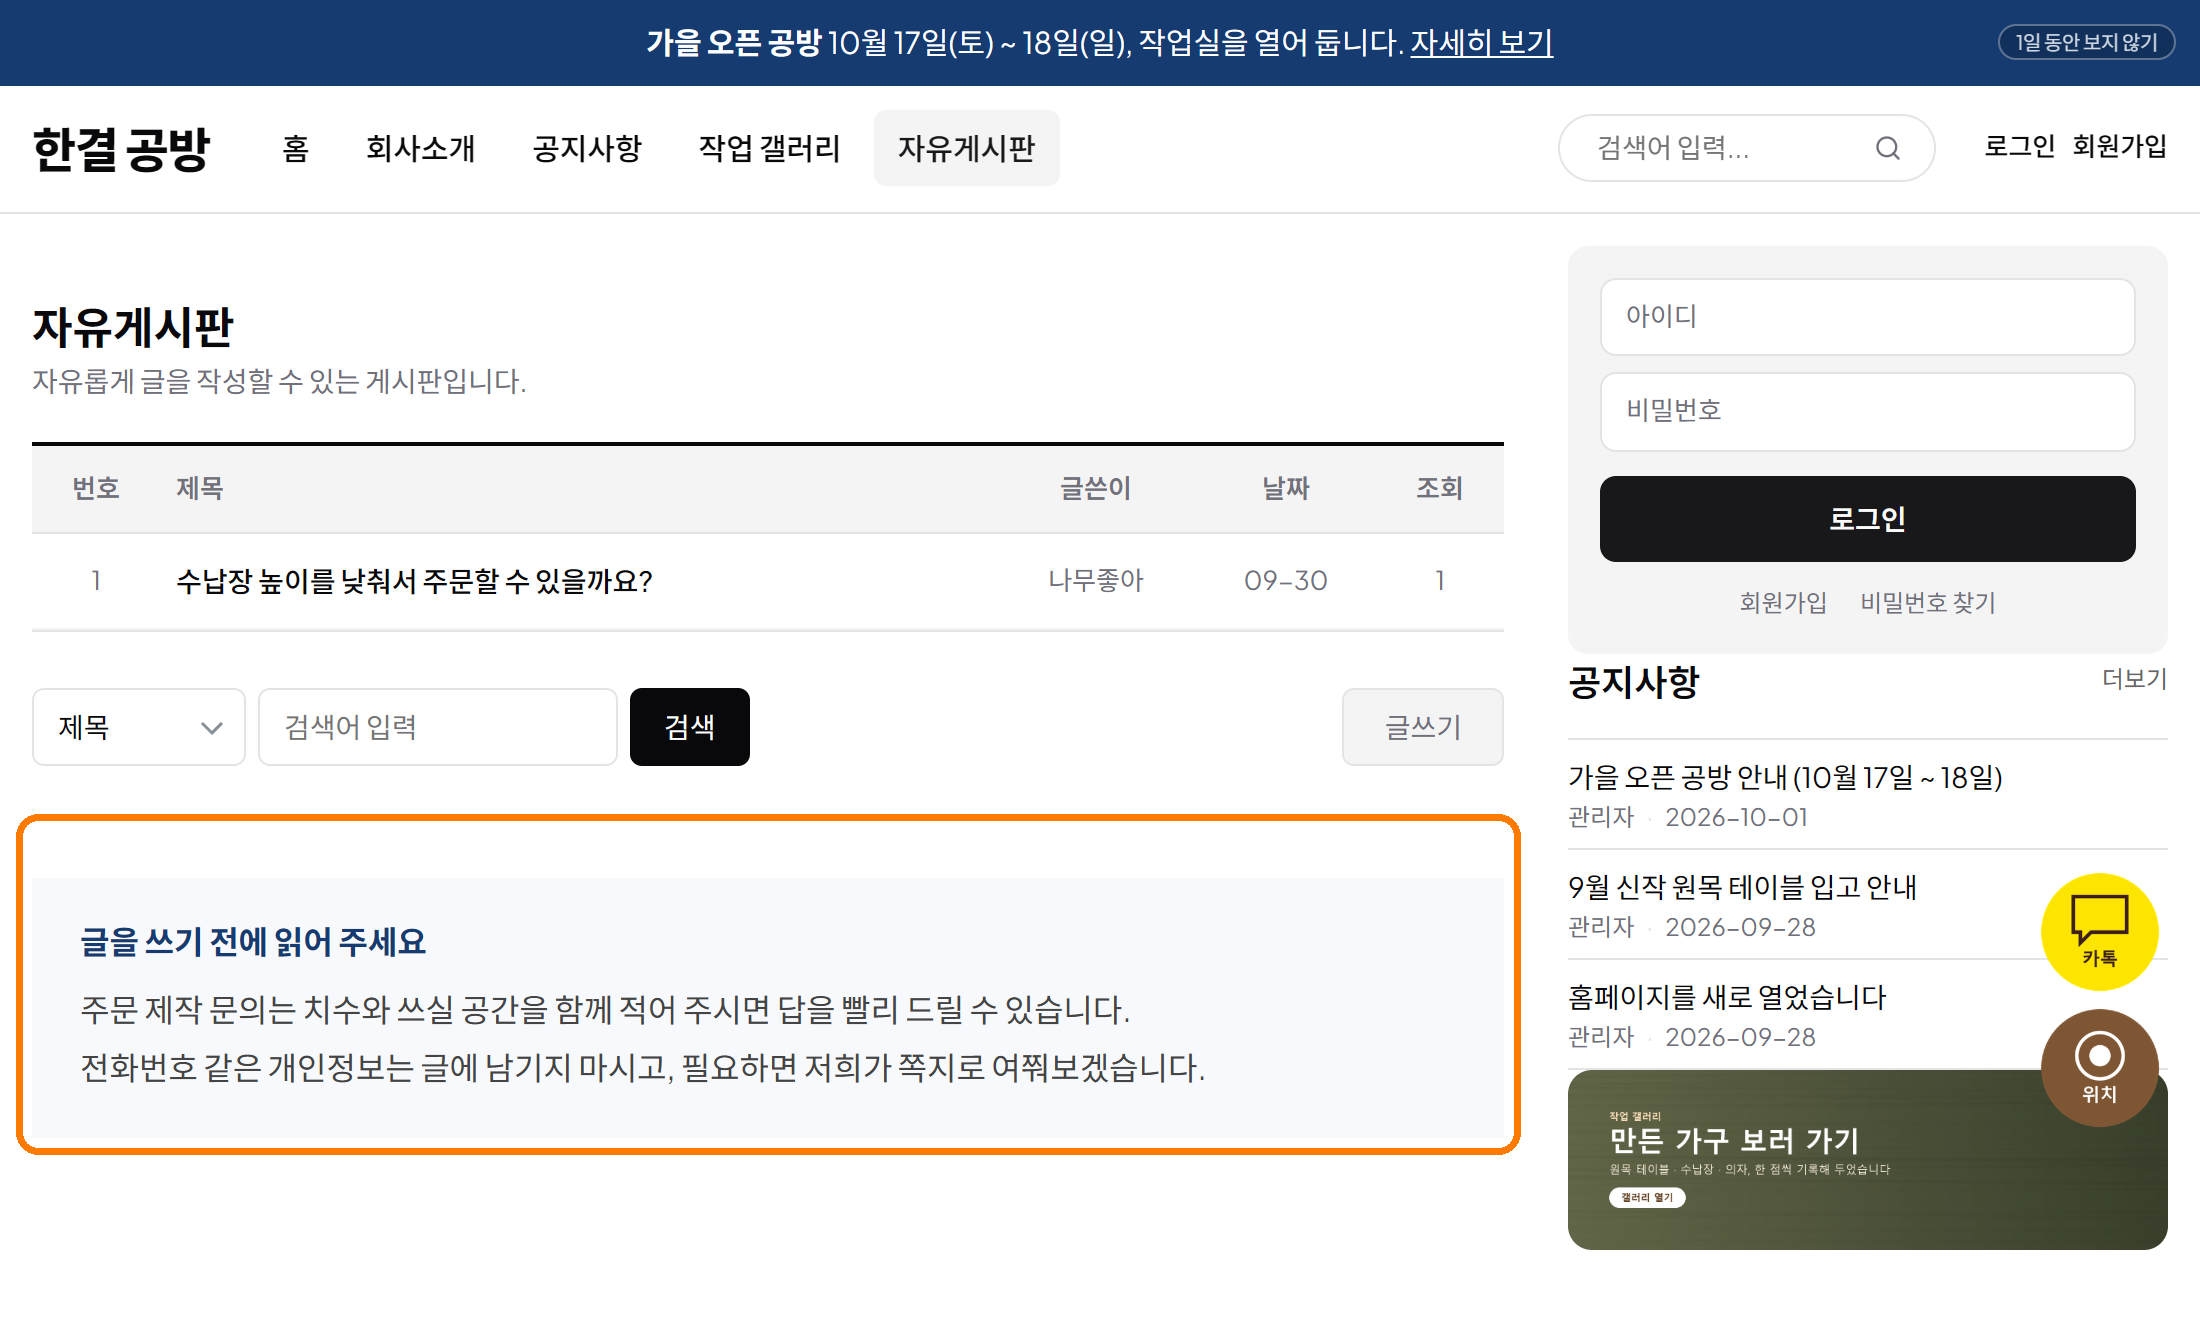Click the 제목 column header in table

(200, 488)
